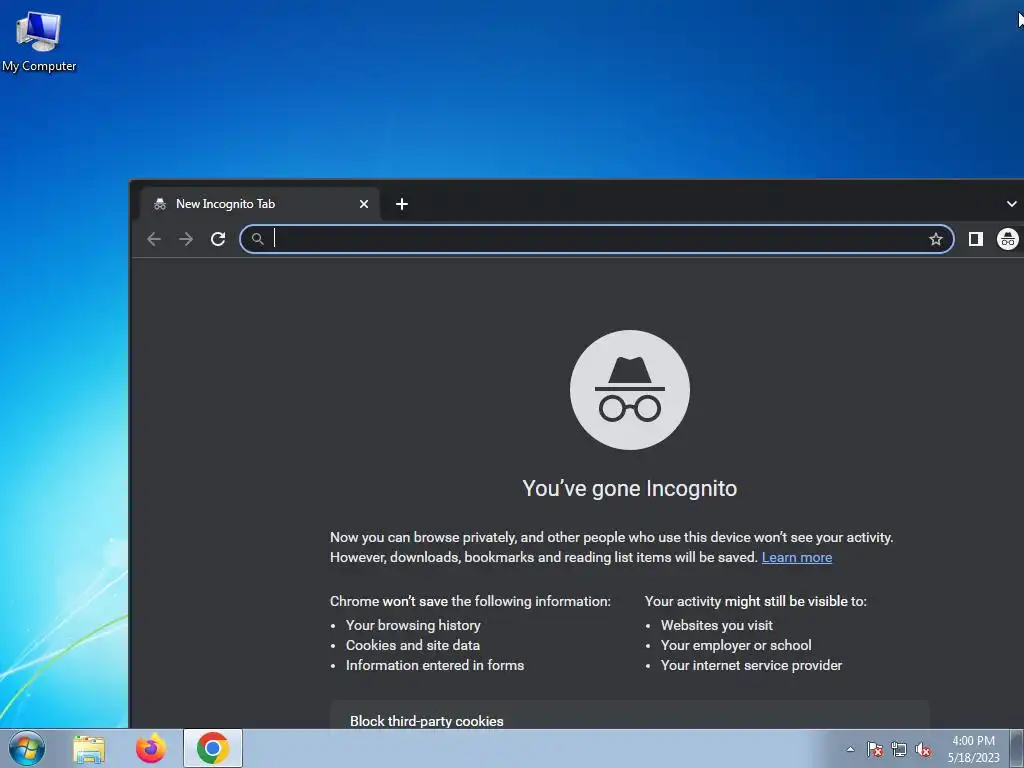The height and width of the screenshot is (768, 1024).
Task: Bookmark this tab with the star icon
Action: pyautogui.click(x=936, y=239)
